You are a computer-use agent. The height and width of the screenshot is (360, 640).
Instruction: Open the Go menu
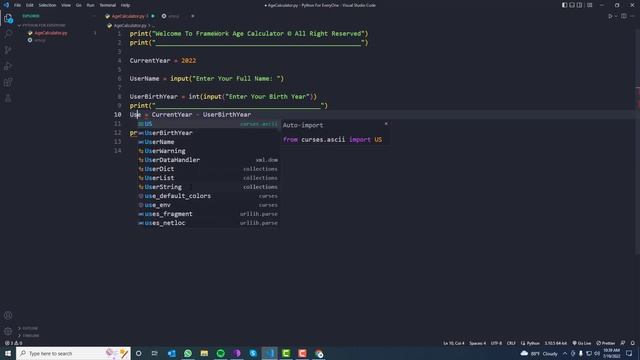[78, 5]
